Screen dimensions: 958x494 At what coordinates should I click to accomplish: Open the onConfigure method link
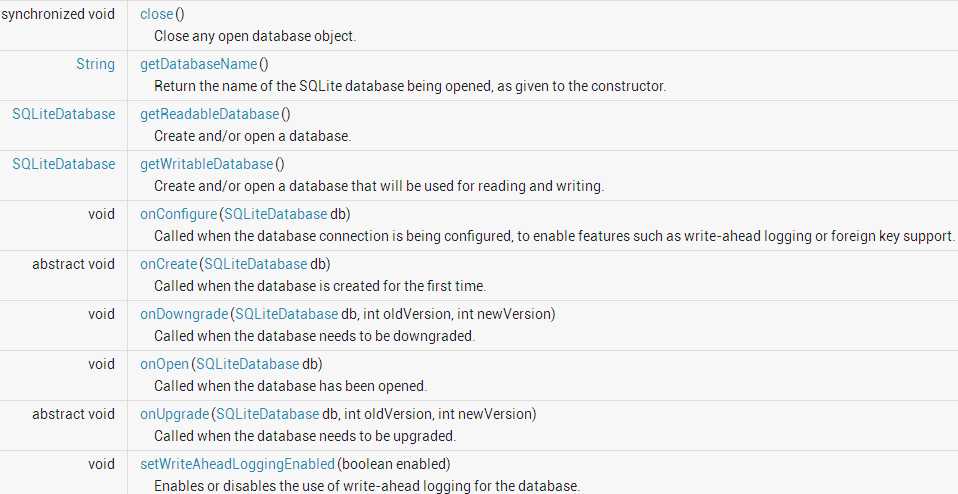[178, 214]
